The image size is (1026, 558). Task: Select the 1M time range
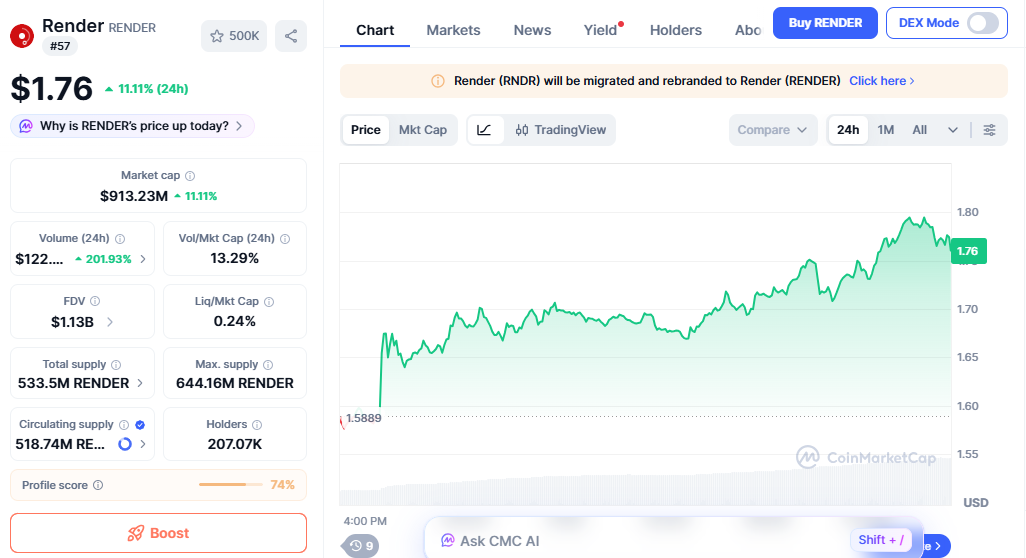point(885,130)
